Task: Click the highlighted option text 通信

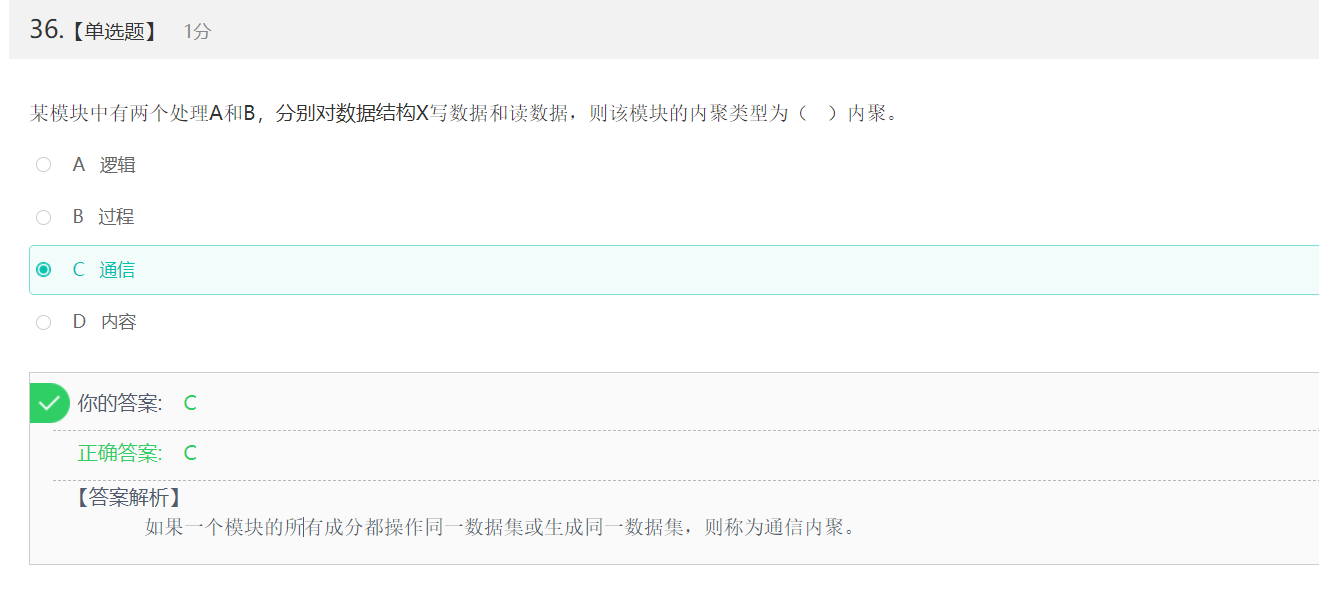Action: tap(117, 270)
